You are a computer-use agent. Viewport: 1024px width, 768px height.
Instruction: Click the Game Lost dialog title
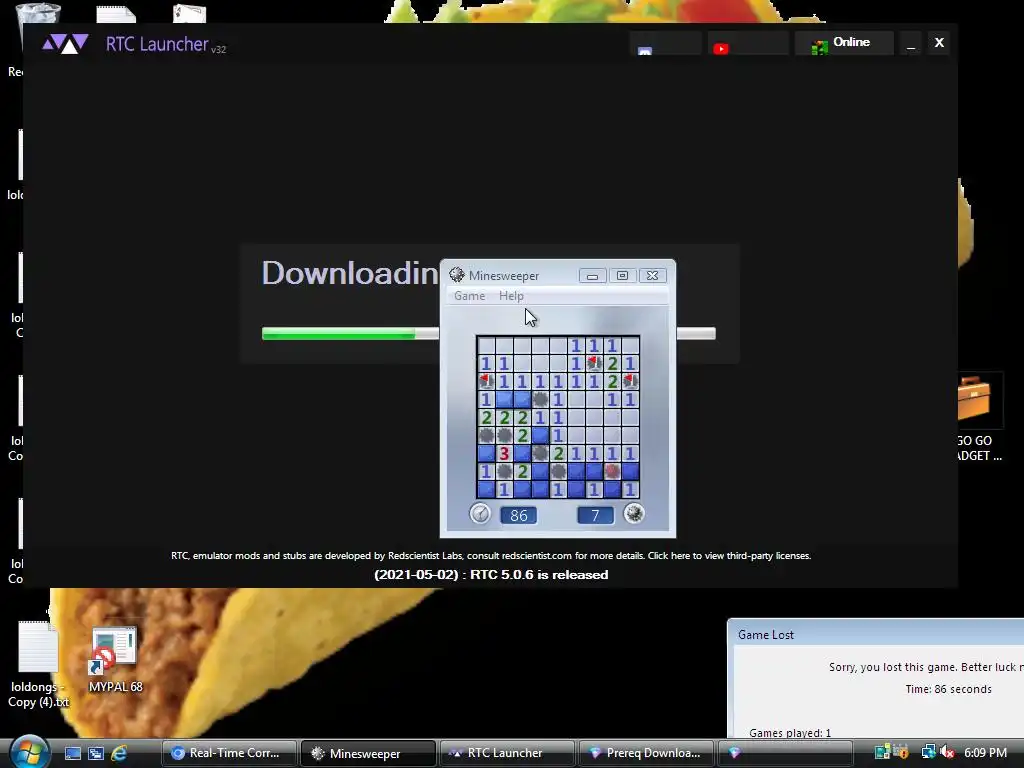pyautogui.click(x=765, y=635)
